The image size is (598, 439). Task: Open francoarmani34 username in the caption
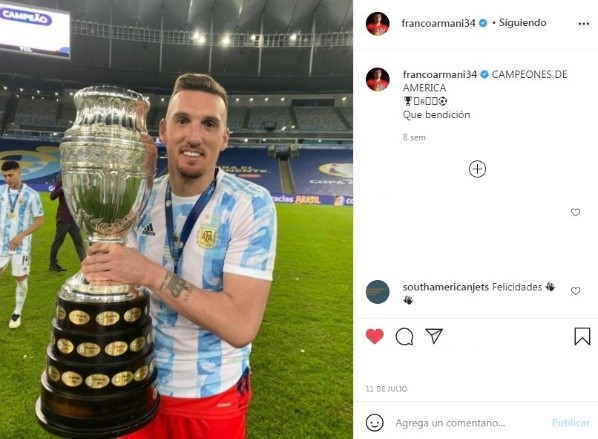tap(440, 74)
